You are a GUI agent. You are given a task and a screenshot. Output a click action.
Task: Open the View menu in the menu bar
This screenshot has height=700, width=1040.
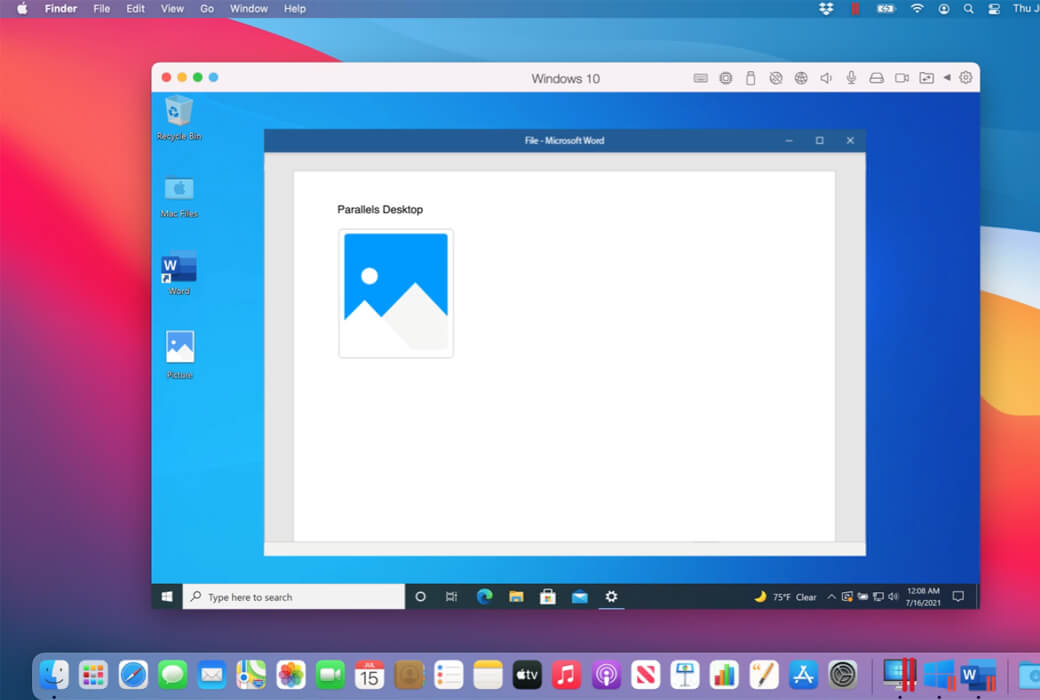[x=172, y=9]
